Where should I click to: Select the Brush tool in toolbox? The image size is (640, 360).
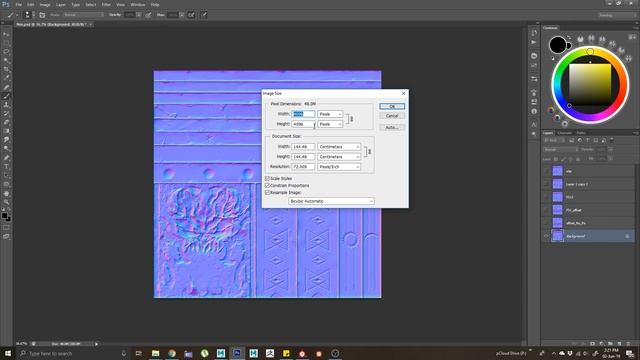point(6,96)
